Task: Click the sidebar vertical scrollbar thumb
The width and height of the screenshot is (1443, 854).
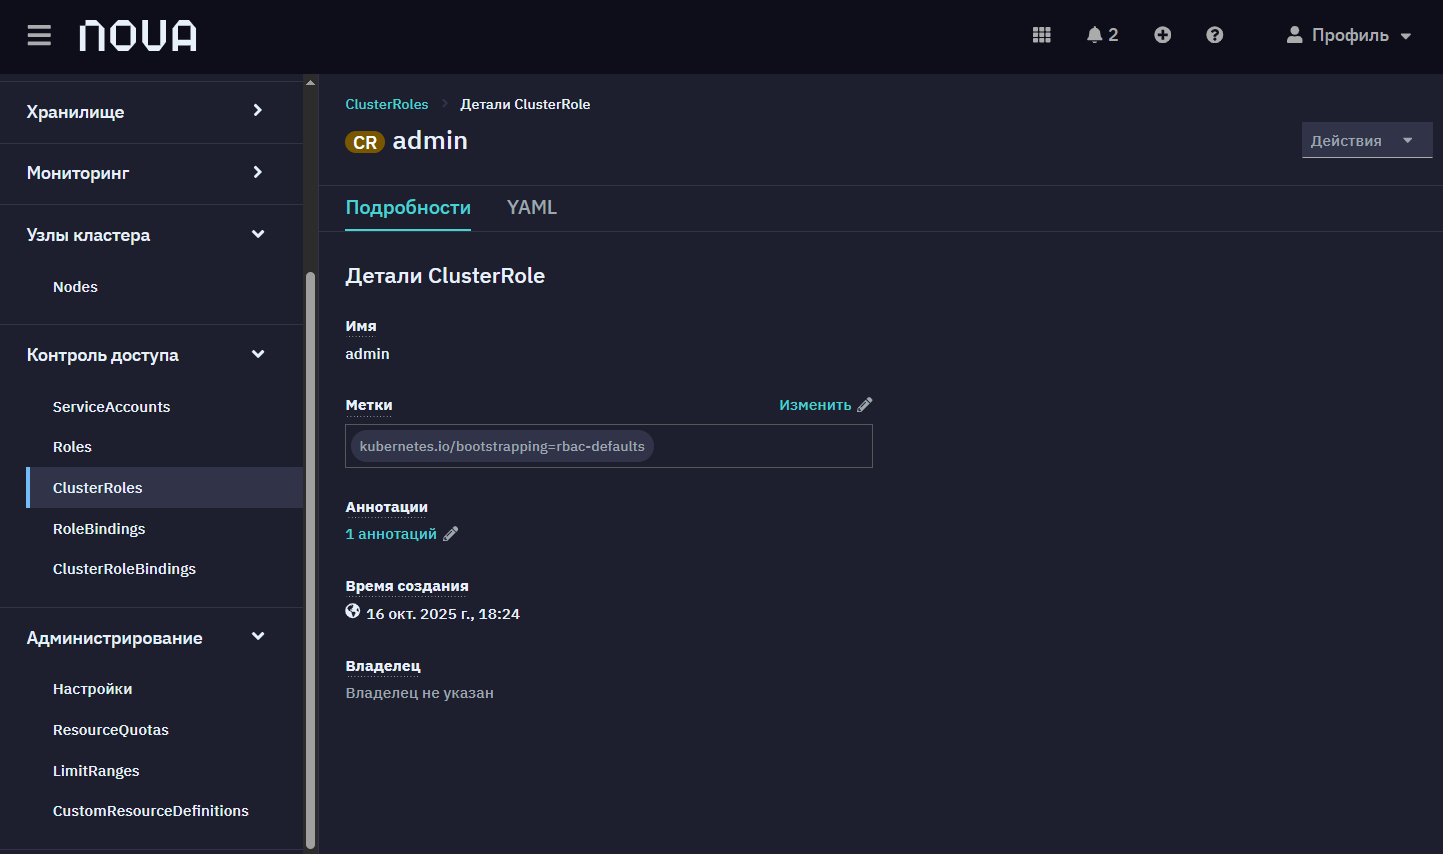Action: coord(310,560)
